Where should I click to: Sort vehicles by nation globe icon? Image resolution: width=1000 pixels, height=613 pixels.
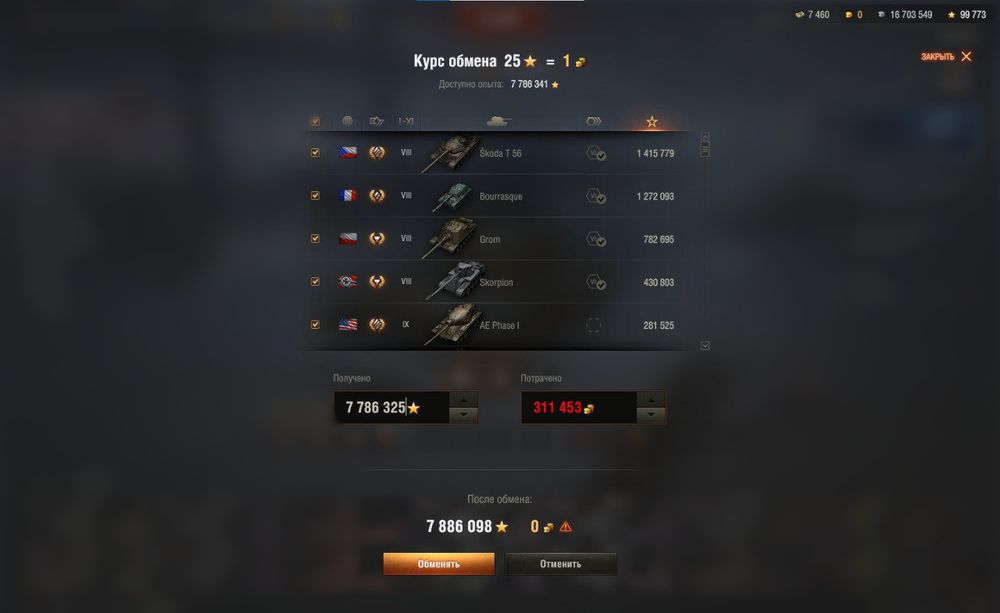[x=347, y=121]
